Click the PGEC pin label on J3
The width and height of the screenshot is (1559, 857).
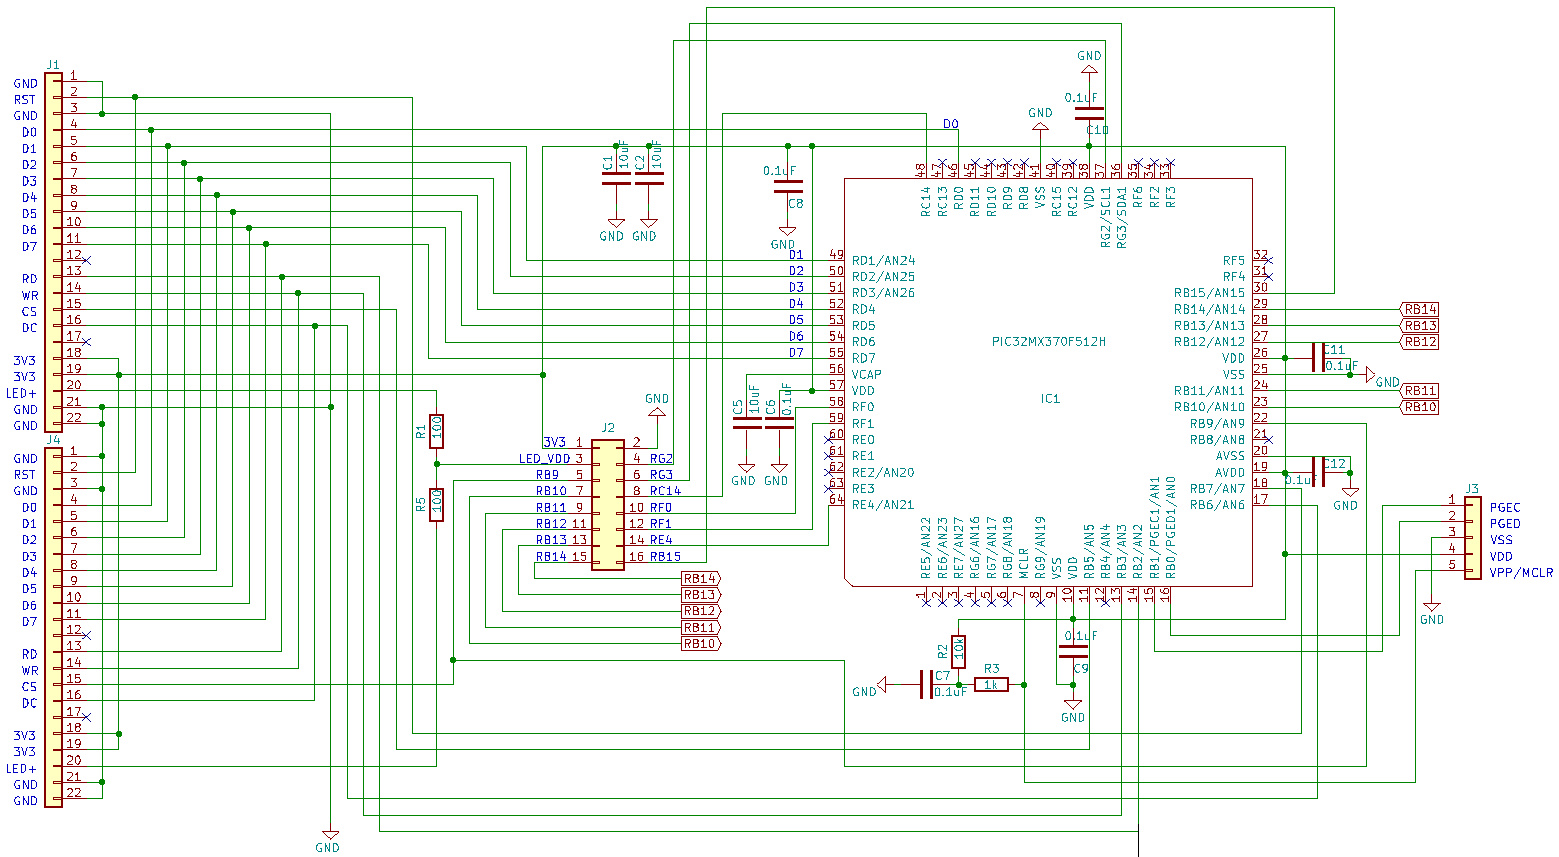click(1504, 508)
